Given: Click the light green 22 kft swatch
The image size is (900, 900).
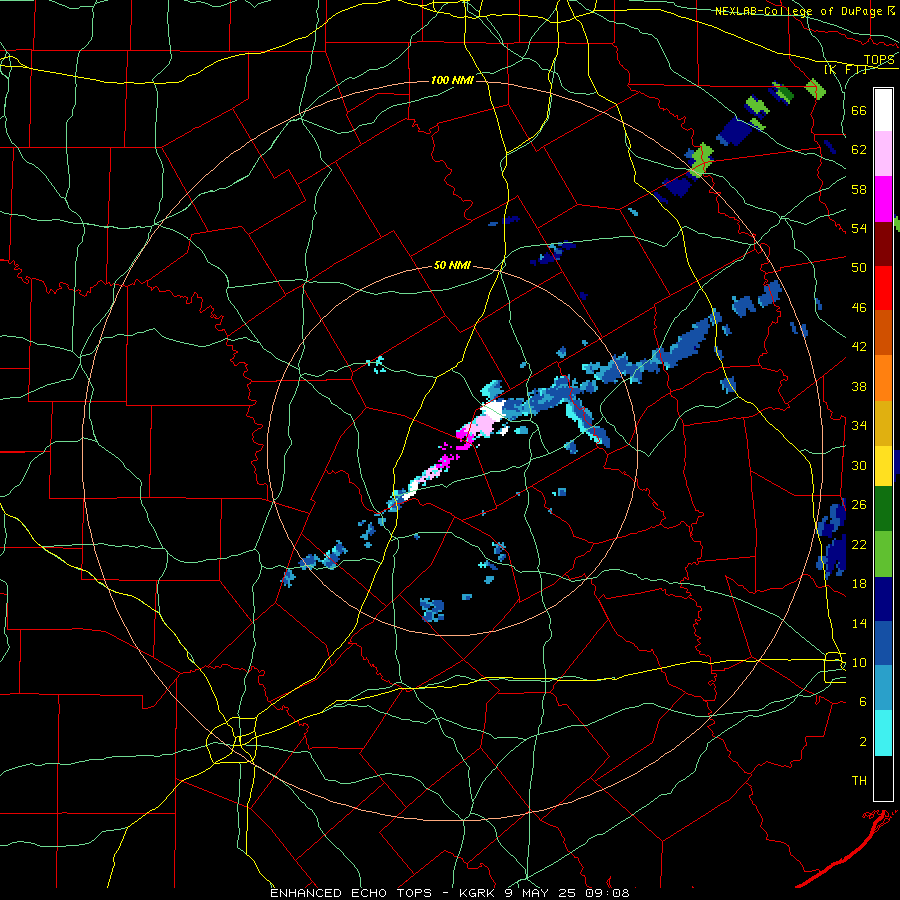Looking at the screenshot, I should [x=883, y=554].
